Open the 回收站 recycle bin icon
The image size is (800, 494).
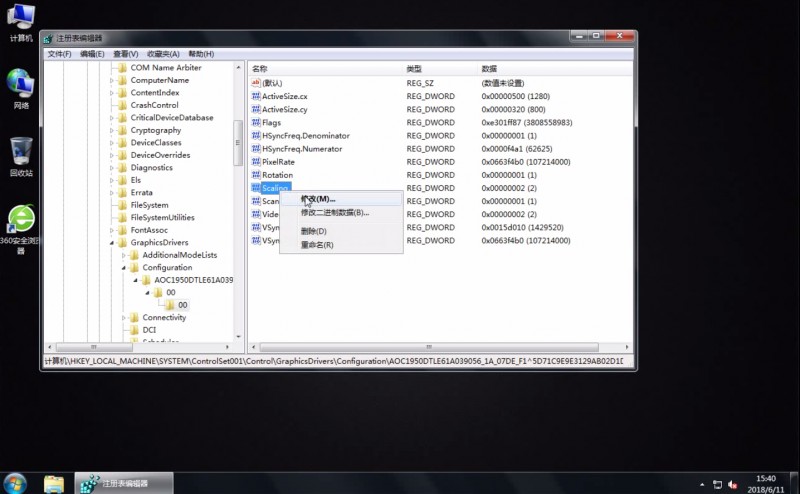21,157
